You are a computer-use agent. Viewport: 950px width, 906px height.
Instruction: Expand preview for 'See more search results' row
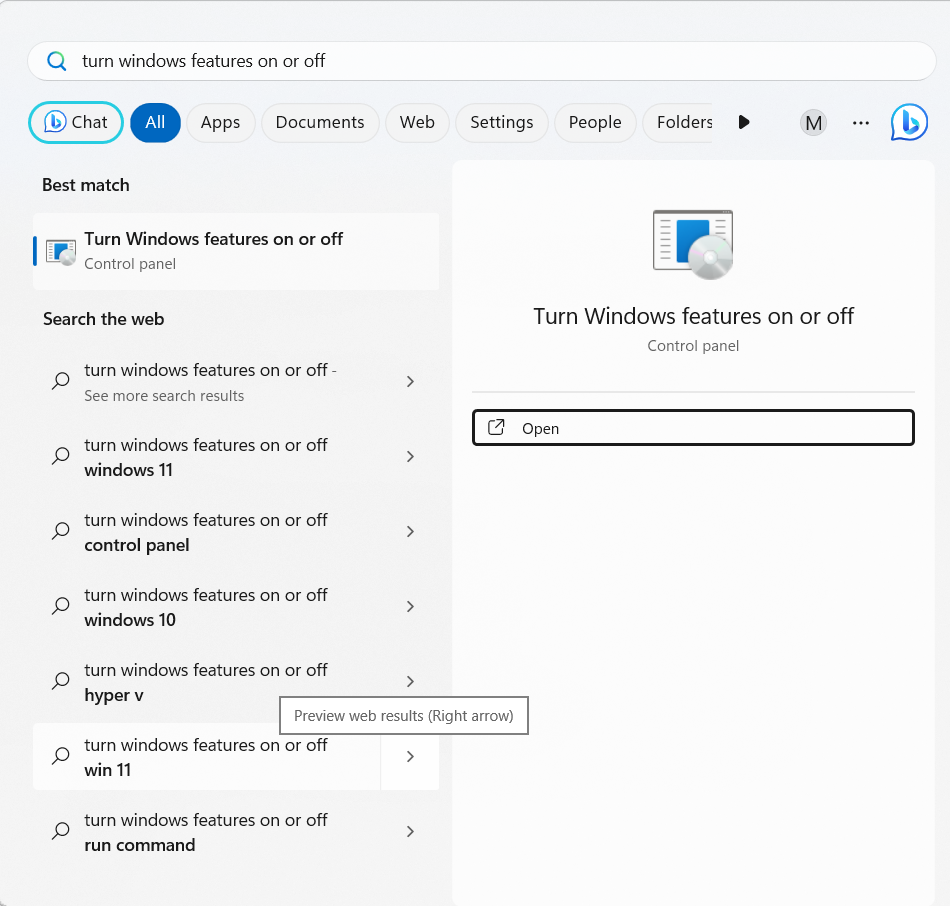[410, 381]
